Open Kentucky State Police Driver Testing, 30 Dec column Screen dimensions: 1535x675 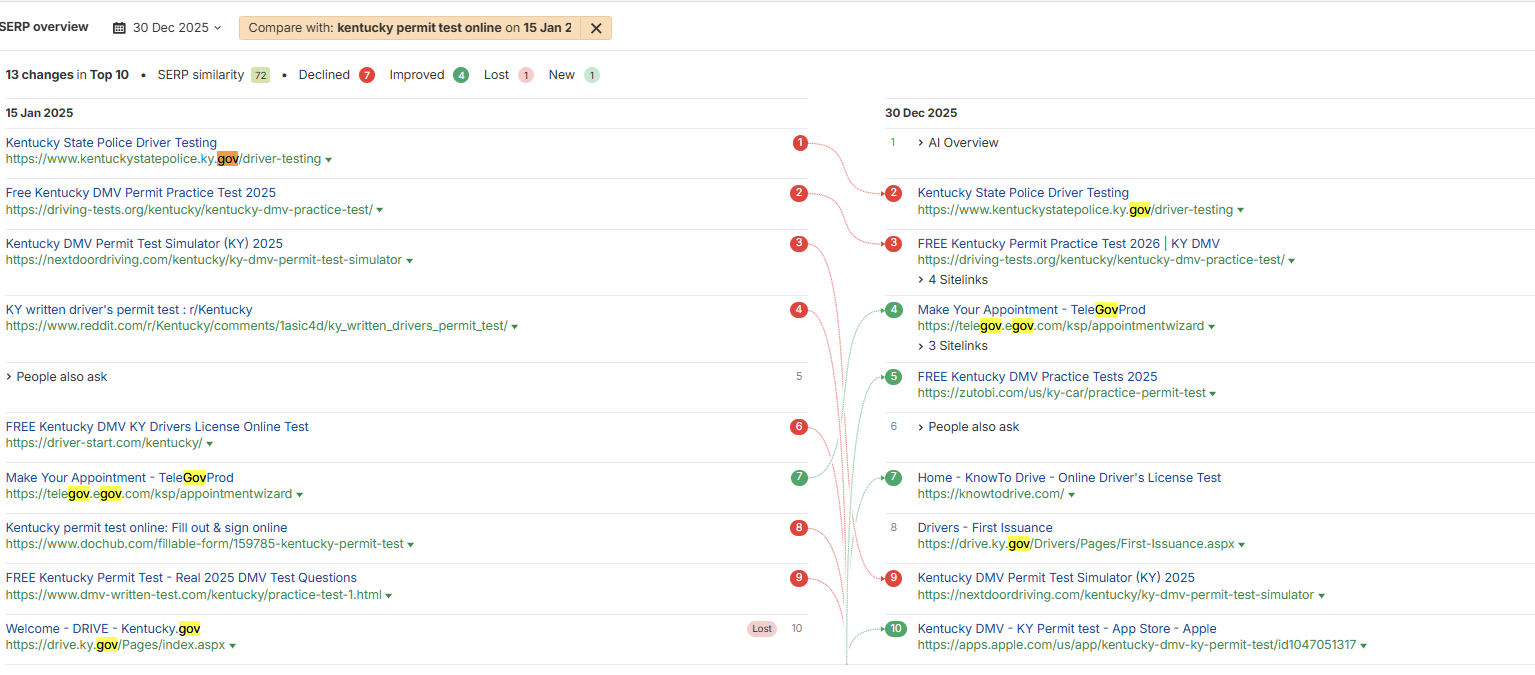pos(1023,193)
